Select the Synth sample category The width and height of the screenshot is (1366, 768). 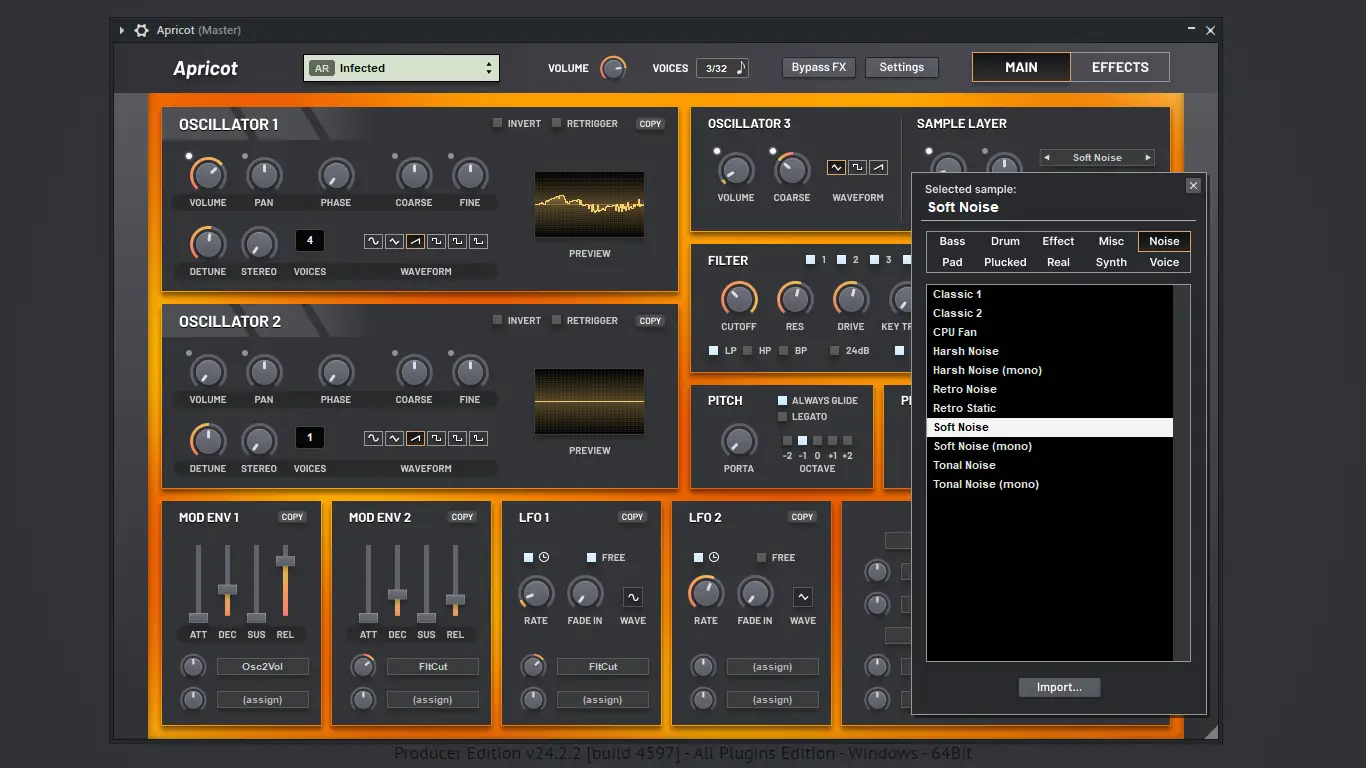coord(1111,262)
